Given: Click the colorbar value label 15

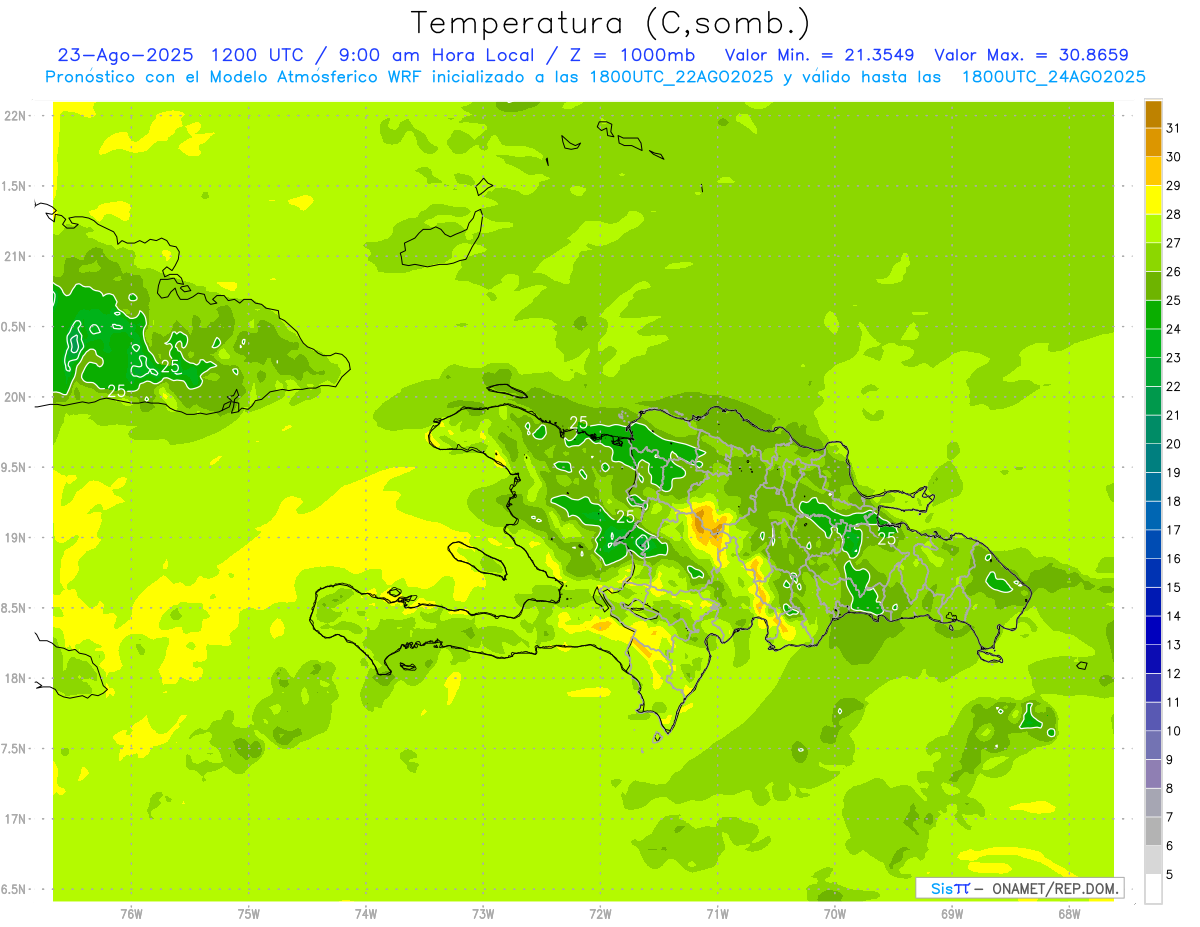Looking at the screenshot, I should coord(1173,587).
